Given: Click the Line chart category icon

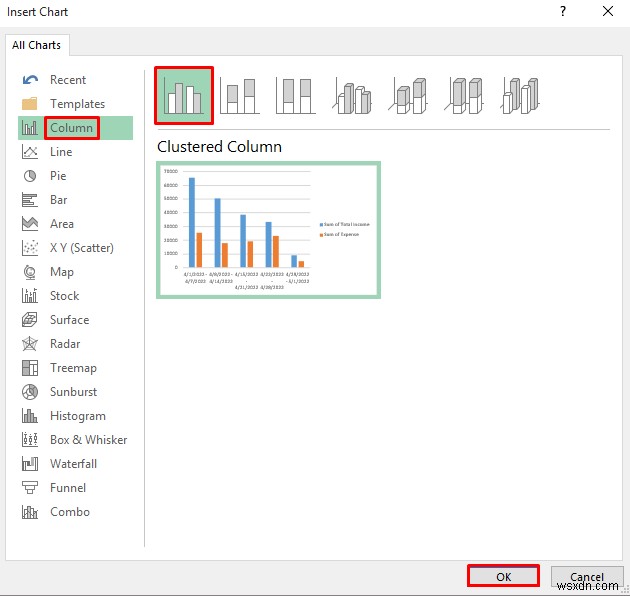Looking at the screenshot, I should pos(30,152).
